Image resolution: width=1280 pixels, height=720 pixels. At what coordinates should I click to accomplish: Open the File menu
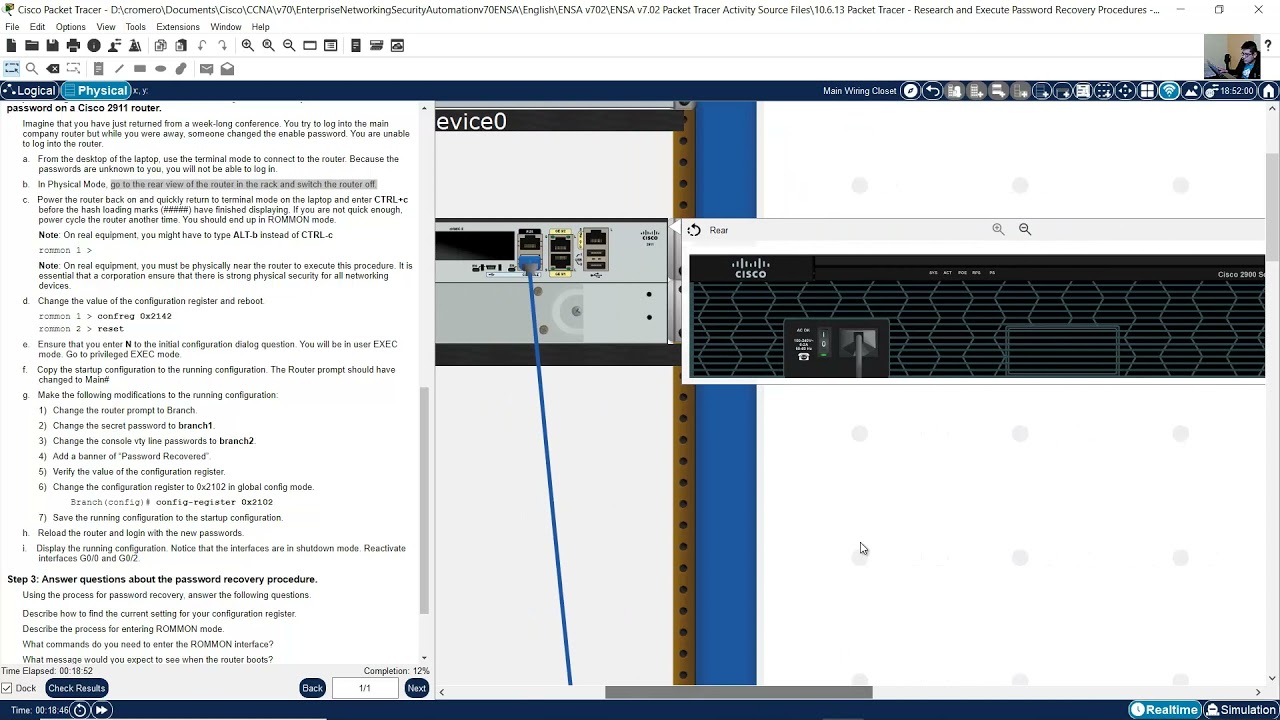[12, 27]
